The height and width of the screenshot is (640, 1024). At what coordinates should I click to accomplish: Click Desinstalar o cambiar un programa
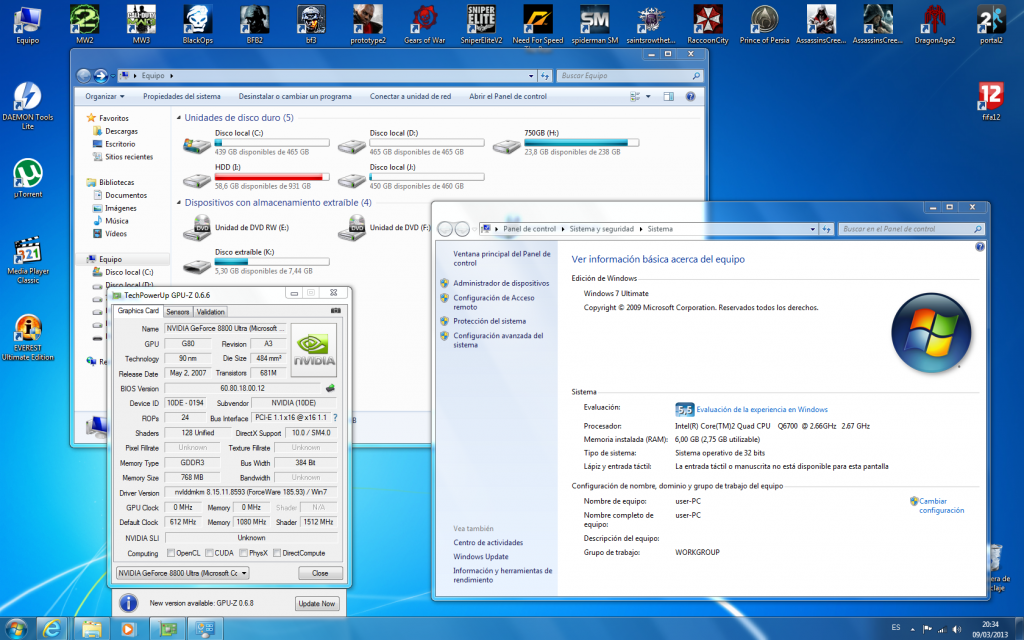(295, 97)
